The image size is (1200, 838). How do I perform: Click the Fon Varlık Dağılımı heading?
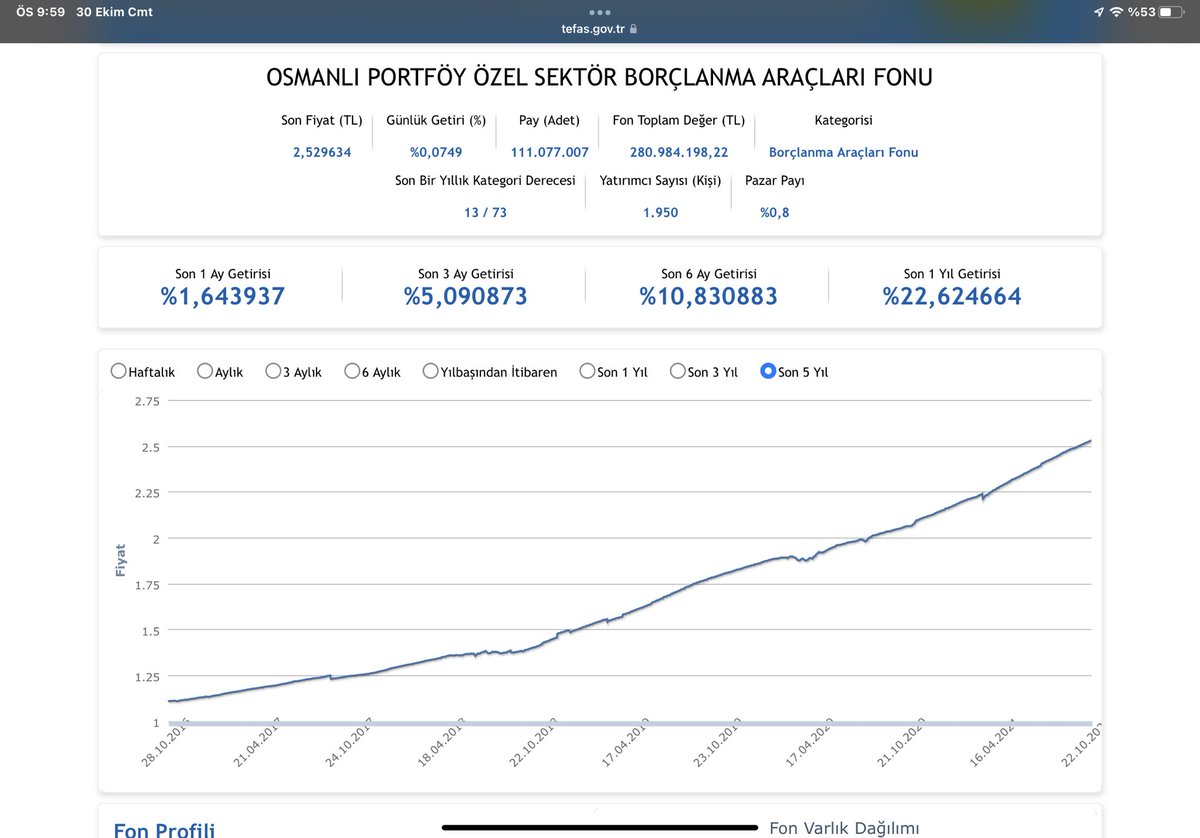[844, 828]
